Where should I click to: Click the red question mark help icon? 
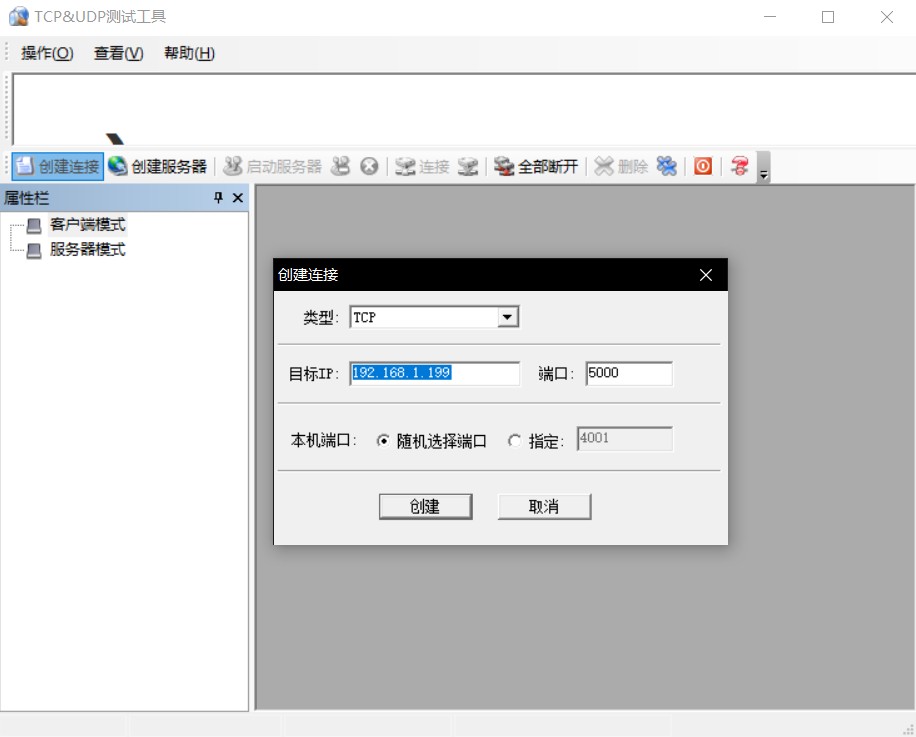740,166
